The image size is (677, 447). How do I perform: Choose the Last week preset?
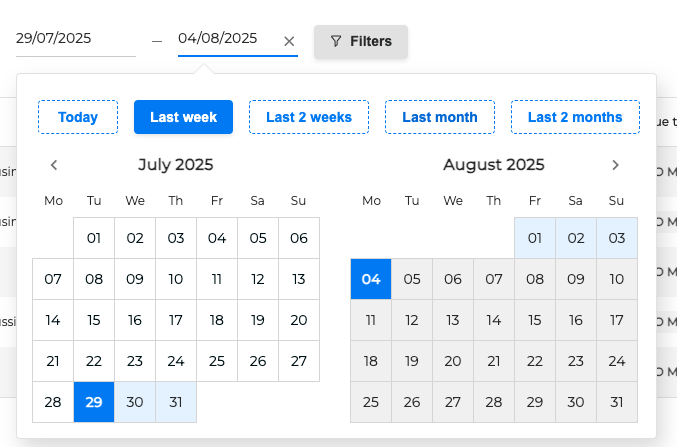point(183,117)
